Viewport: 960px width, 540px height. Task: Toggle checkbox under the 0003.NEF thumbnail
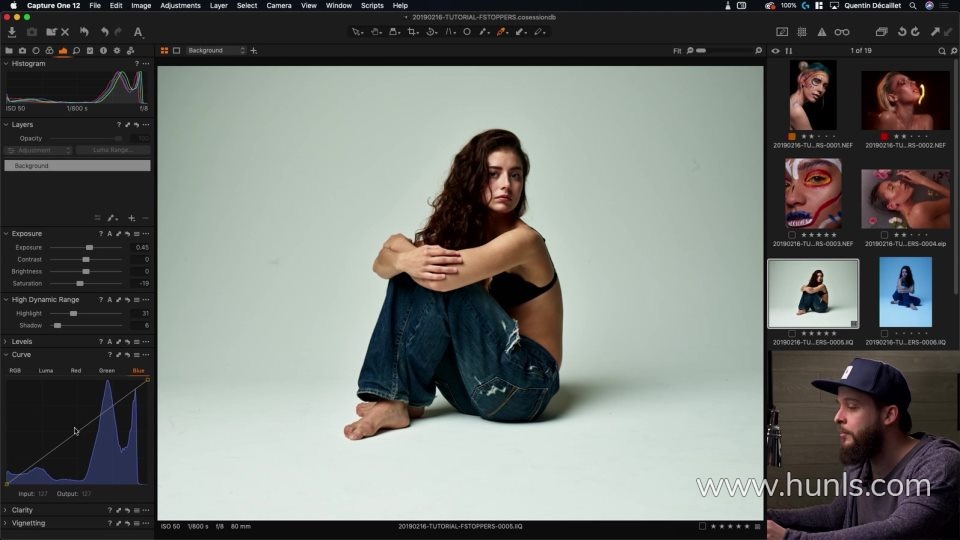coord(792,235)
